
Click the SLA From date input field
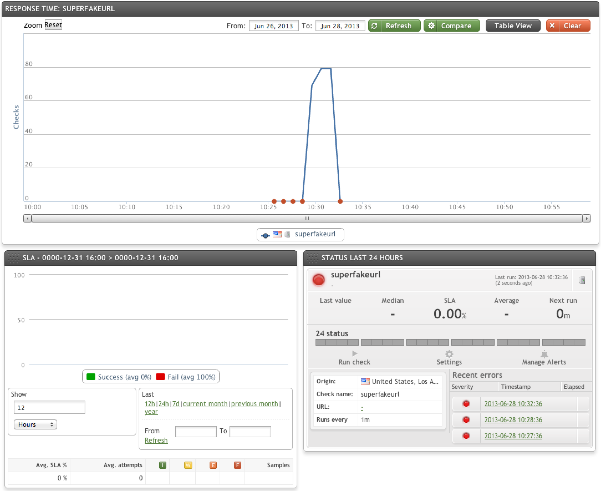pyautogui.click(x=195, y=431)
